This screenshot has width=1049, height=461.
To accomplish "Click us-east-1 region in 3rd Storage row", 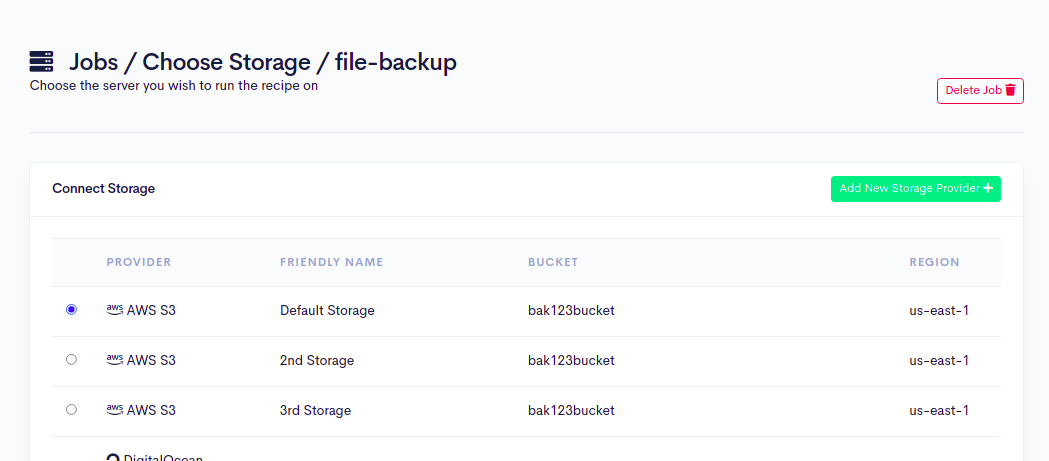I will point(938,410).
